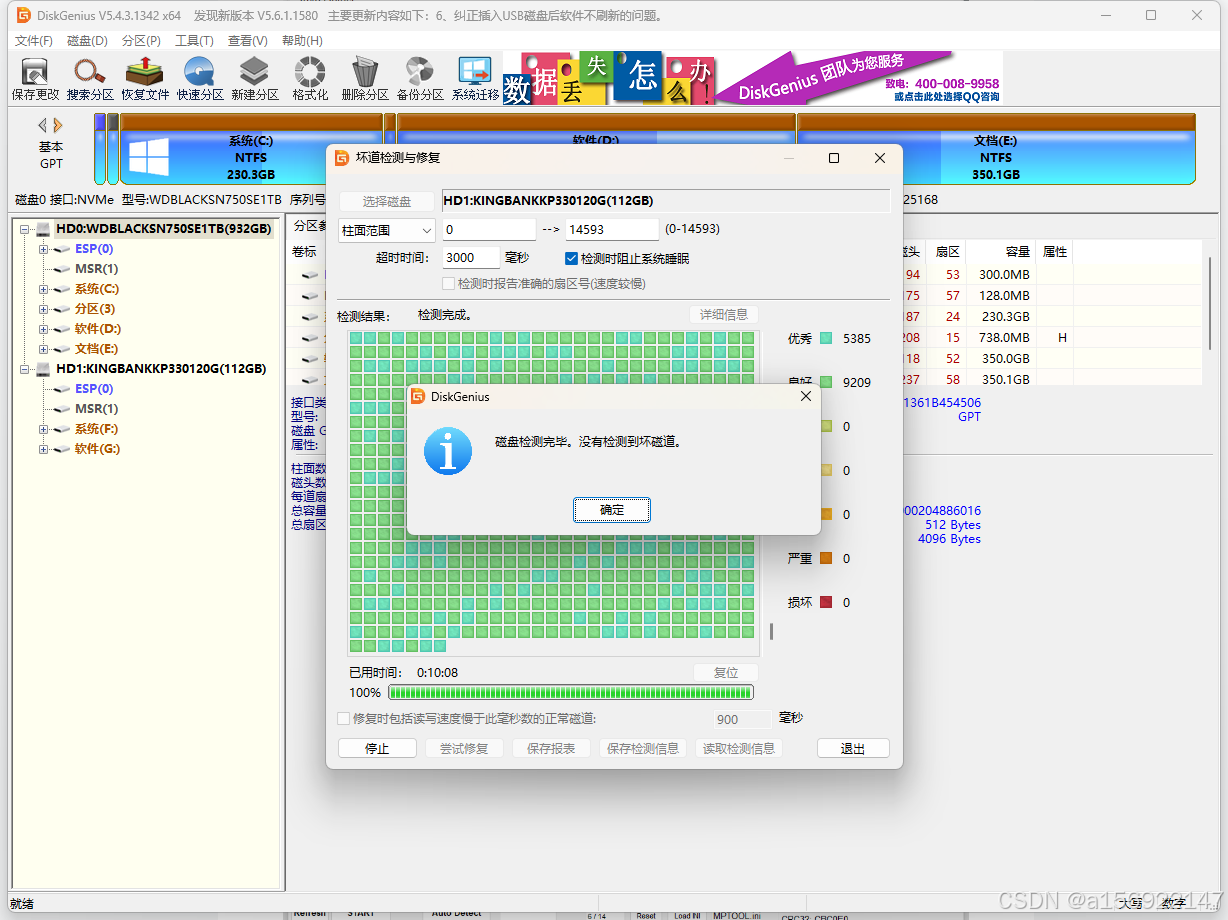Click the HD0 WDBLACKSN750SE1TB disk icon
Image resolution: width=1228 pixels, height=920 pixels.
click(43, 229)
